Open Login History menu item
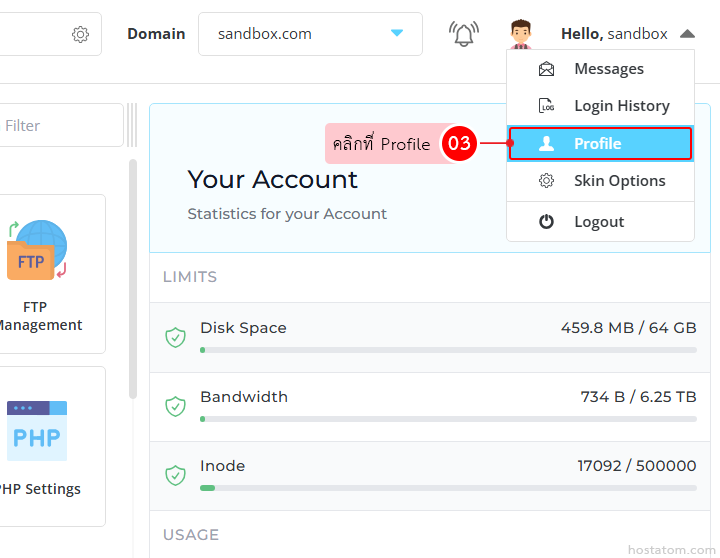The width and height of the screenshot is (720, 558). tap(621, 106)
